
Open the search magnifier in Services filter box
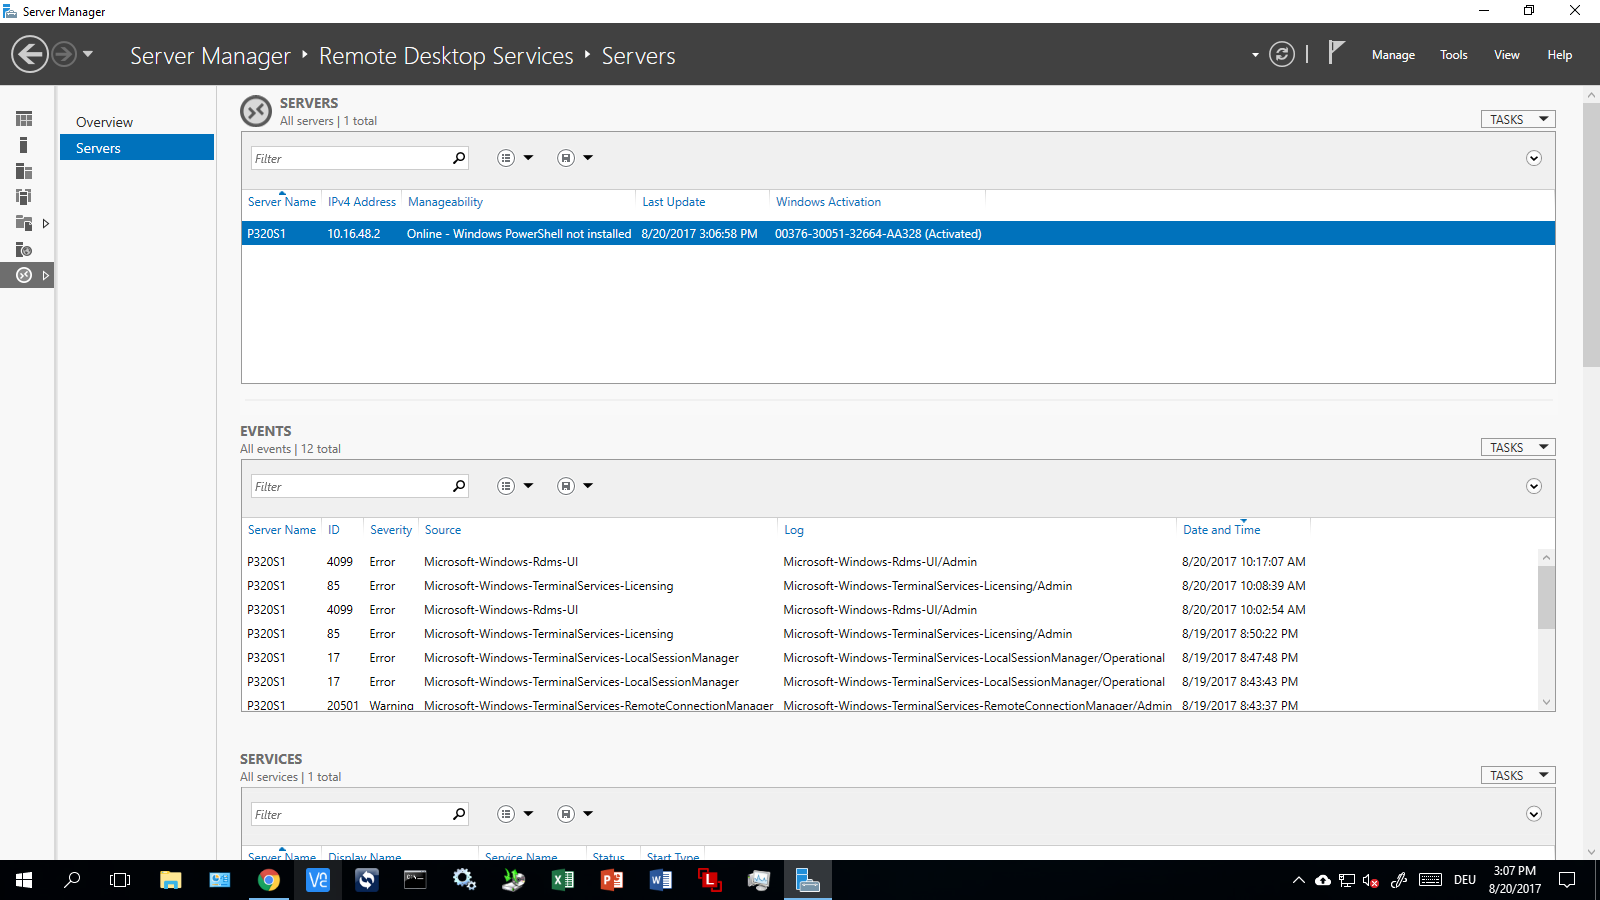click(x=458, y=814)
